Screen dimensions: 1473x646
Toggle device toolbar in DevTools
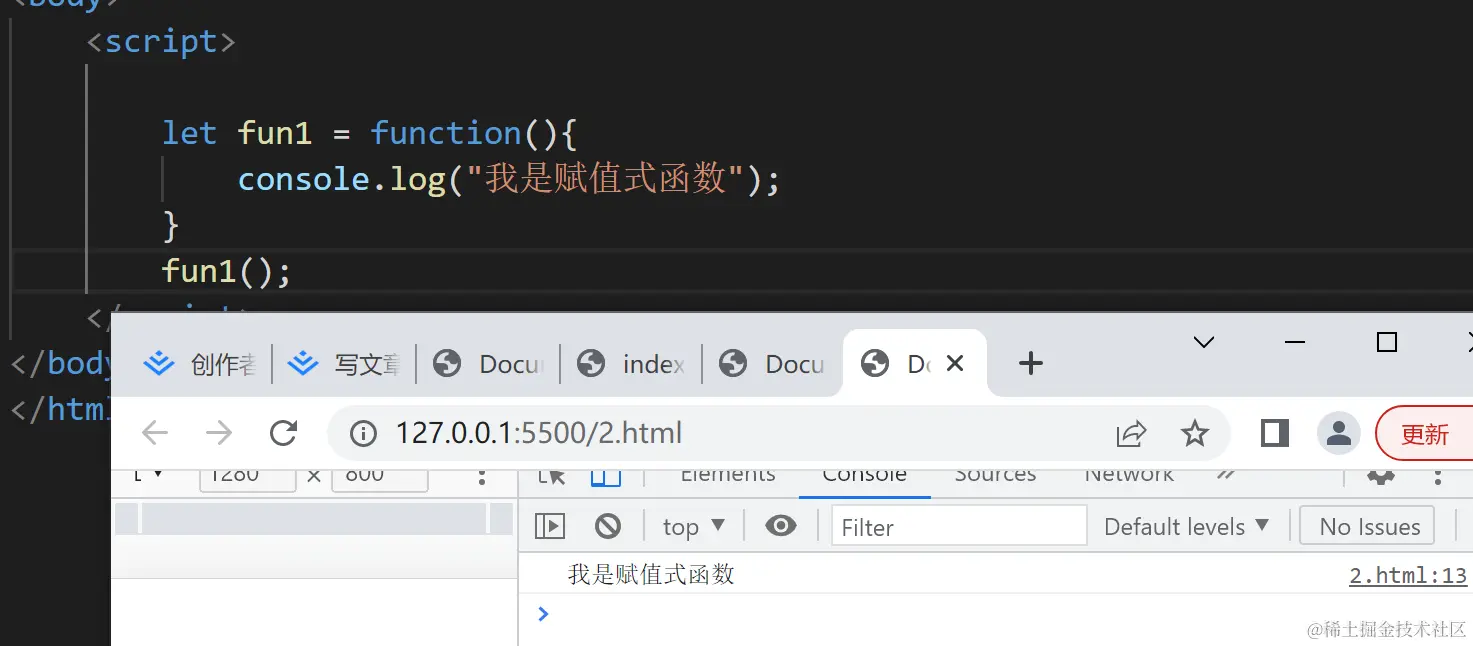[x=605, y=476]
